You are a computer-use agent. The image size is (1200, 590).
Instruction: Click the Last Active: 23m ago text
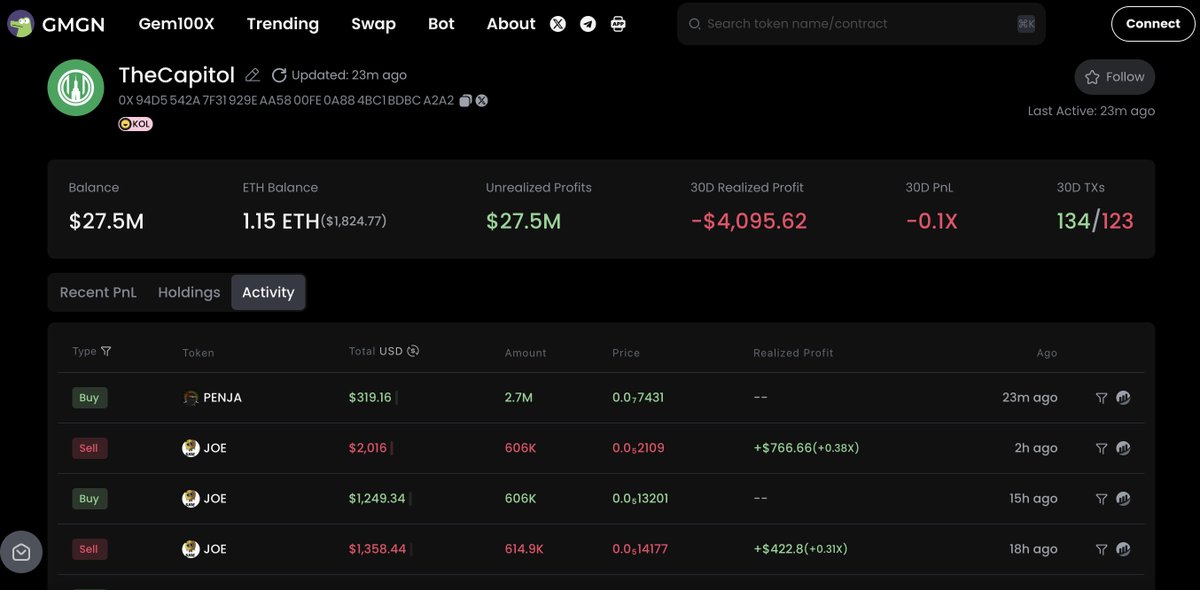click(1091, 111)
